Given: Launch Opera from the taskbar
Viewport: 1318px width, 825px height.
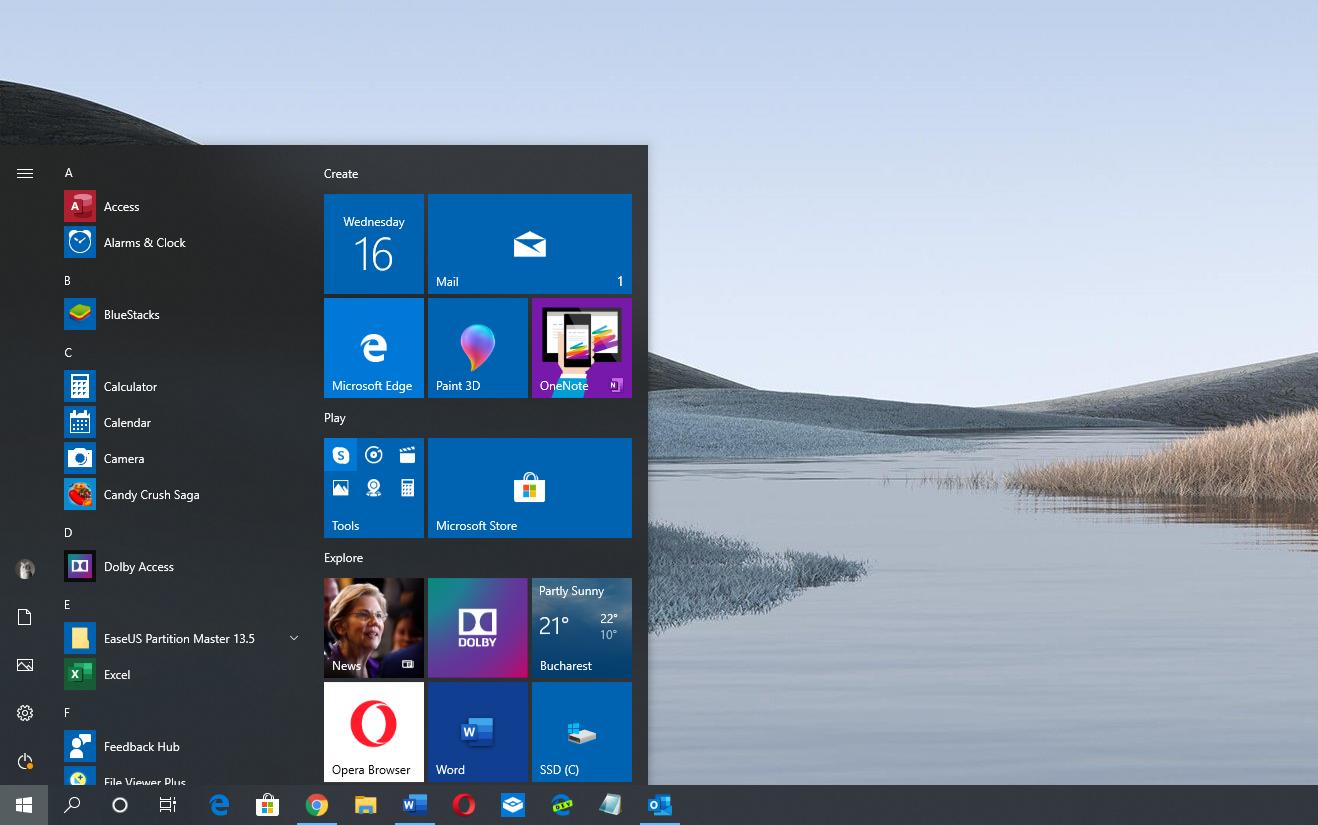Looking at the screenshot, I should click(463, 805).
